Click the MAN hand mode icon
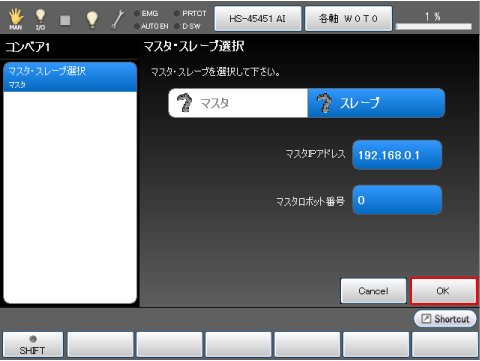 point(16,19)
